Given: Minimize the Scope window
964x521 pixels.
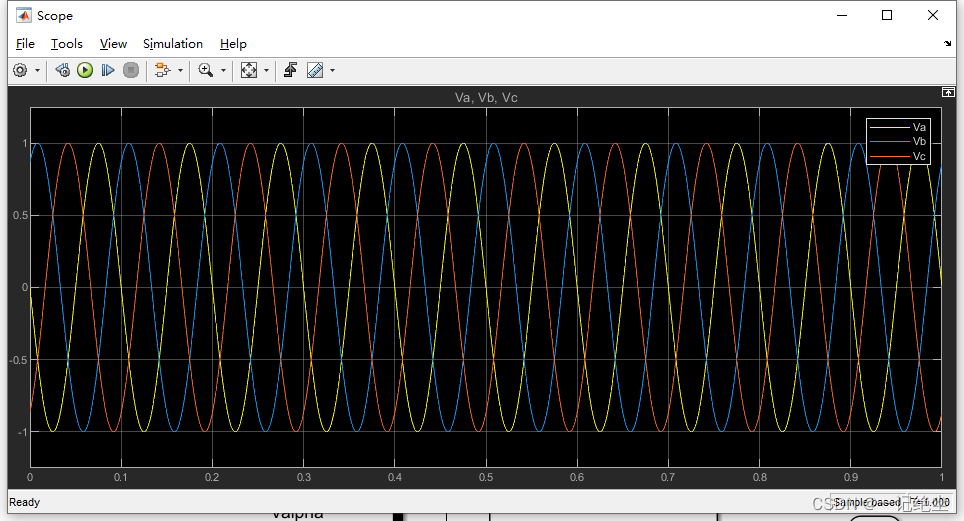Looking at the screenshot, I should pos(842,15).
